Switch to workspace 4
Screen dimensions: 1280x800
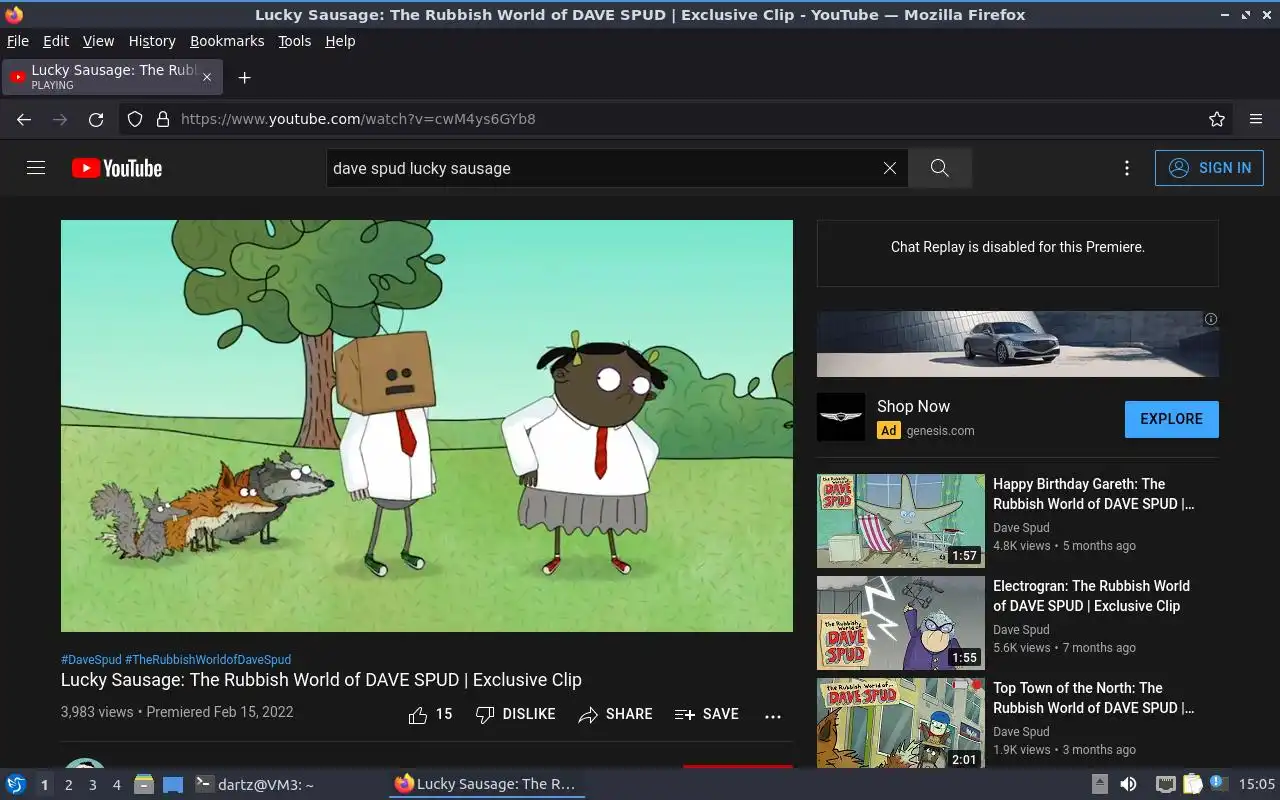coord(116,785)
